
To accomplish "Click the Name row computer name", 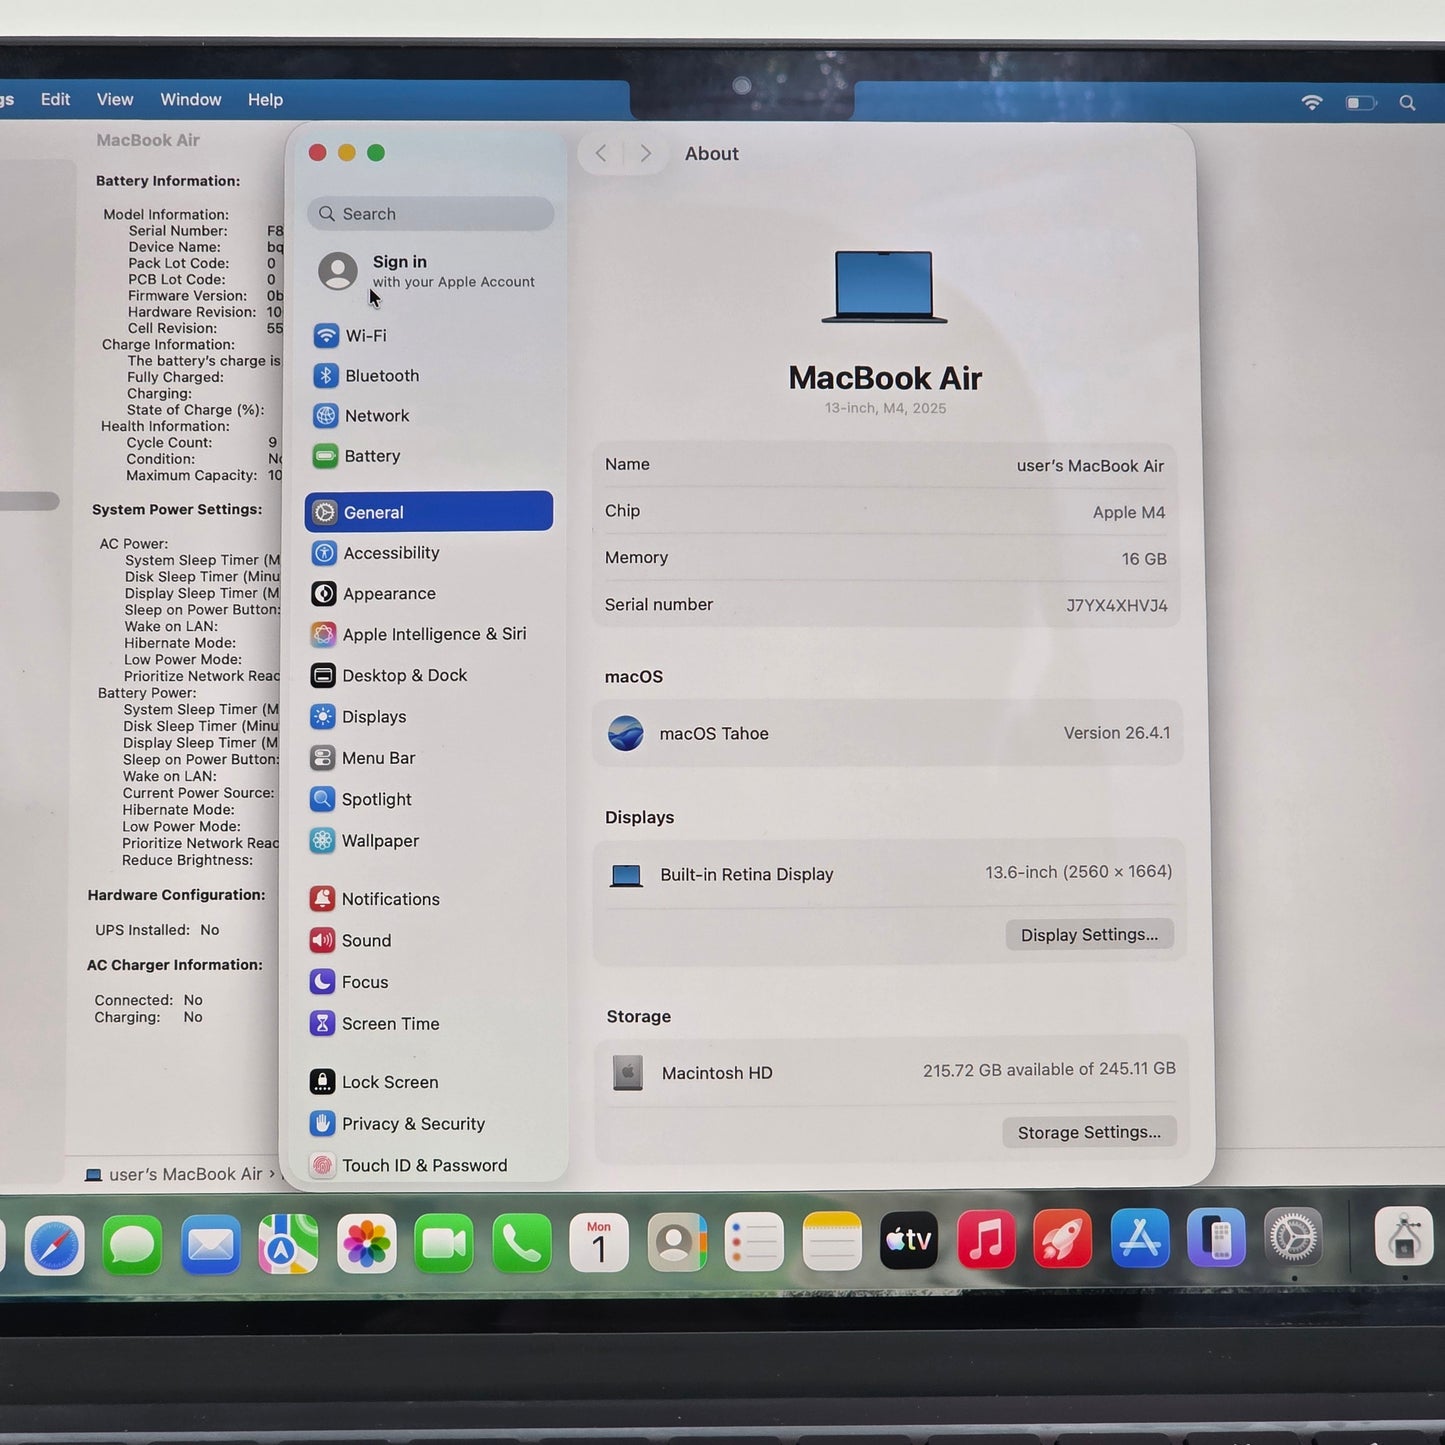I will [1090, 465].
